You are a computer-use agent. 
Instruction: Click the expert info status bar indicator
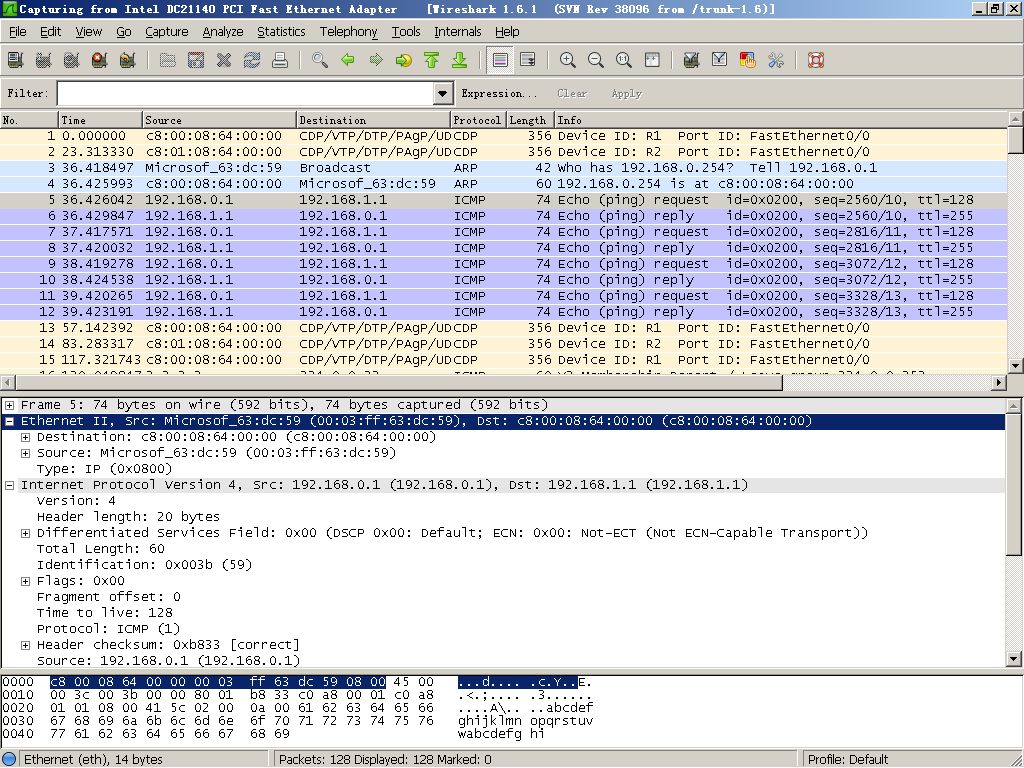[x=10, y=759]
